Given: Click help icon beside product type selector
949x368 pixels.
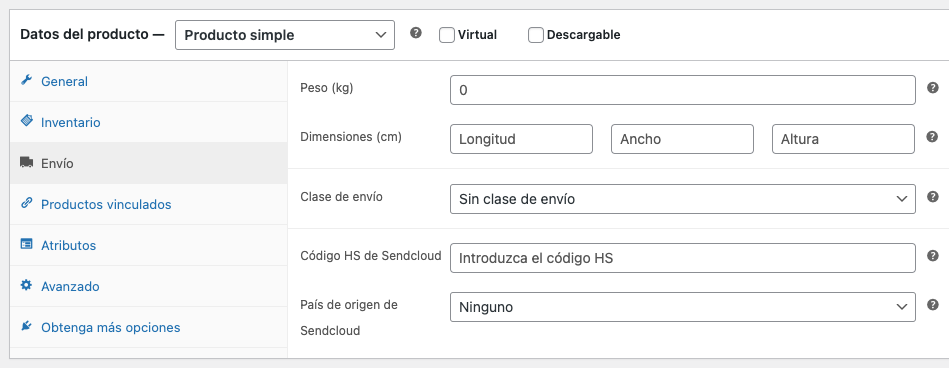Looking at the screenshot, I should [416, 33].
